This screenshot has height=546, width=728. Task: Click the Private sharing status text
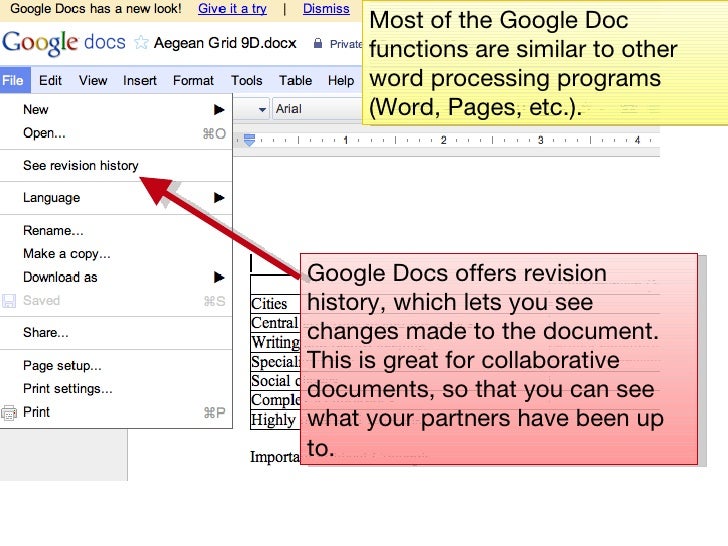coord(345,44)
